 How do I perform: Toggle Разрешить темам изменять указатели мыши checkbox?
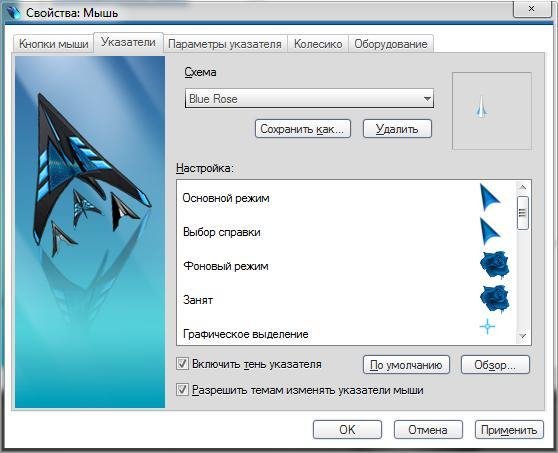(x=183, y=390)
